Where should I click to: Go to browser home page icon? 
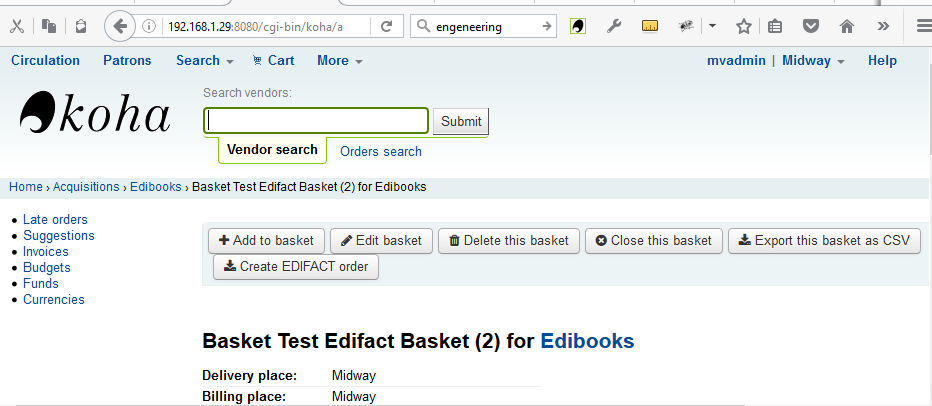coord(847,26)
